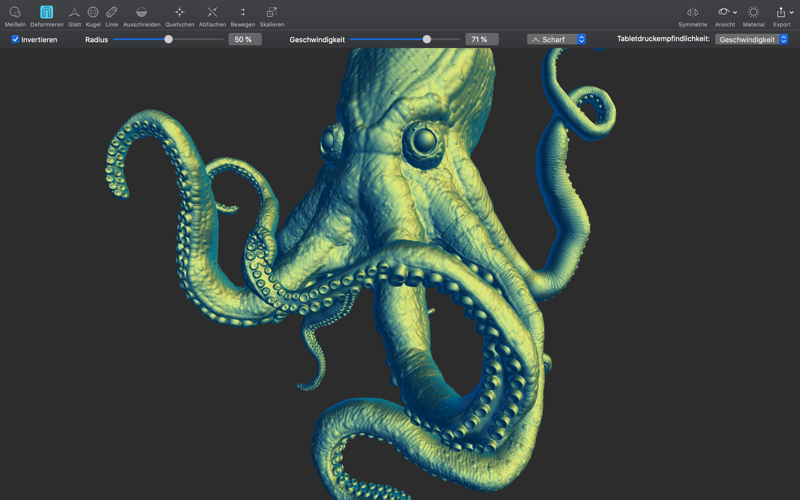This screenshot has width=800, height=500.
Task: Open the Material settings
Action: [x=753, y=13]
